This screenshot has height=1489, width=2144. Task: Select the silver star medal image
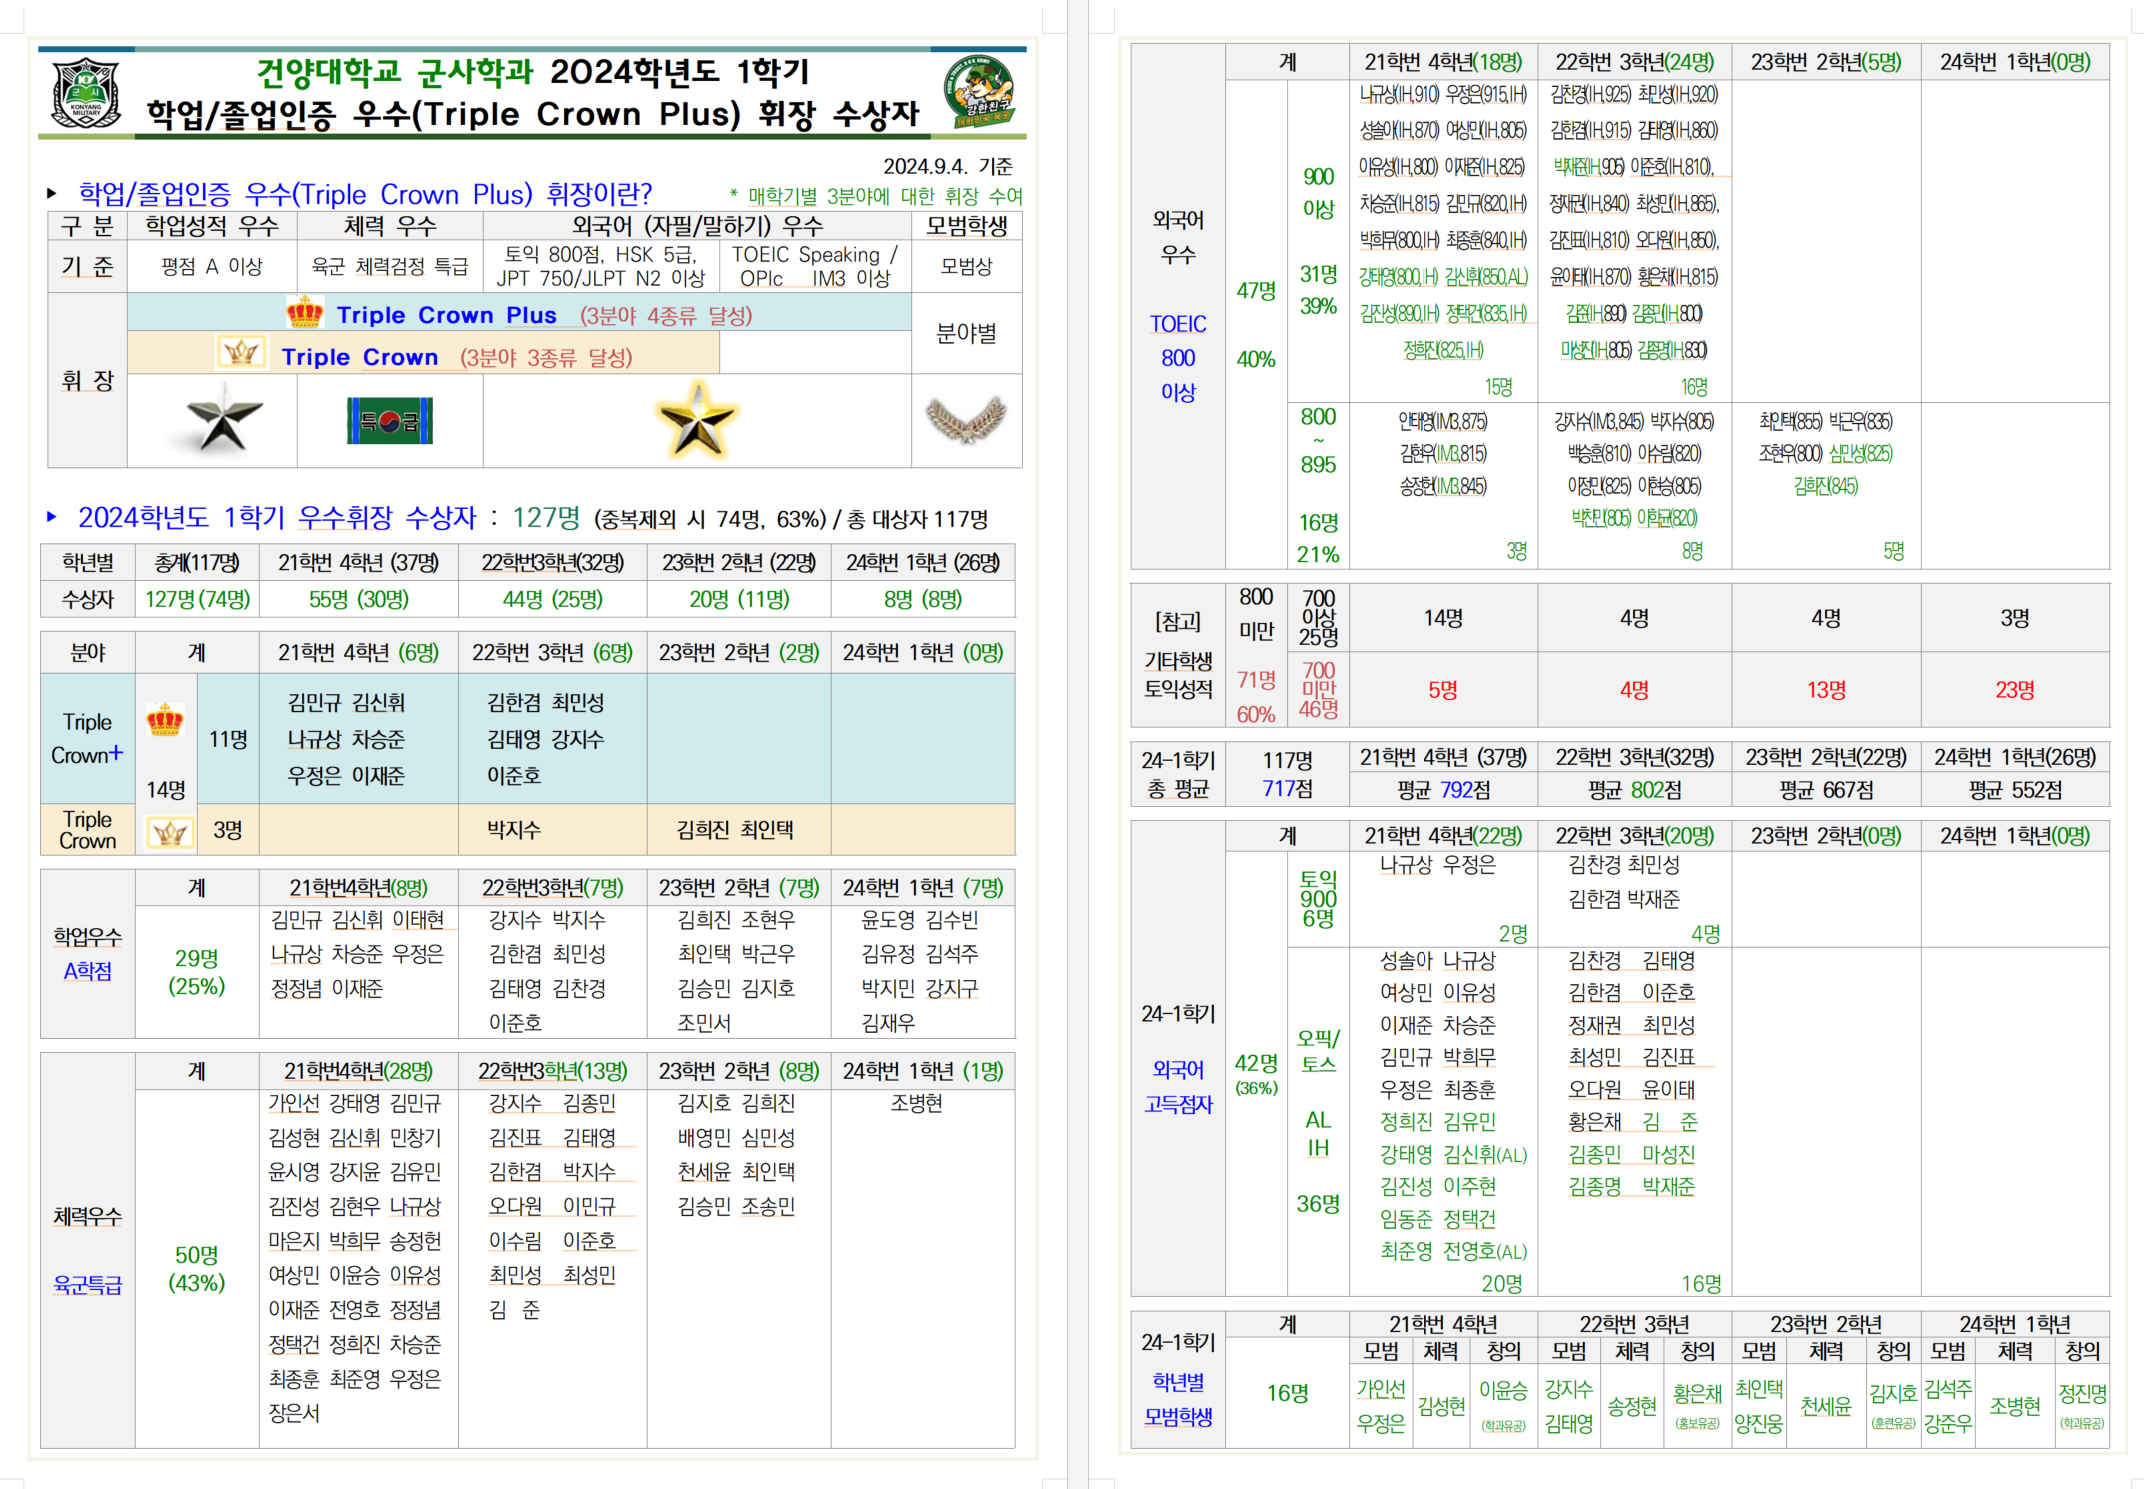tap(222, 421)
